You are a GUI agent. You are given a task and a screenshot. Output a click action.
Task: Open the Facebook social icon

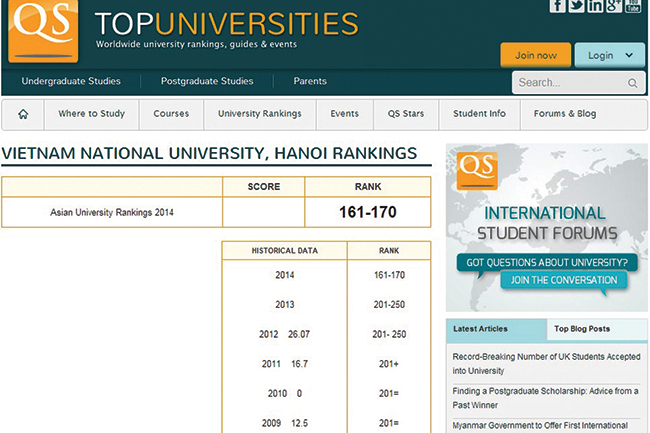(x=558, y=6)
